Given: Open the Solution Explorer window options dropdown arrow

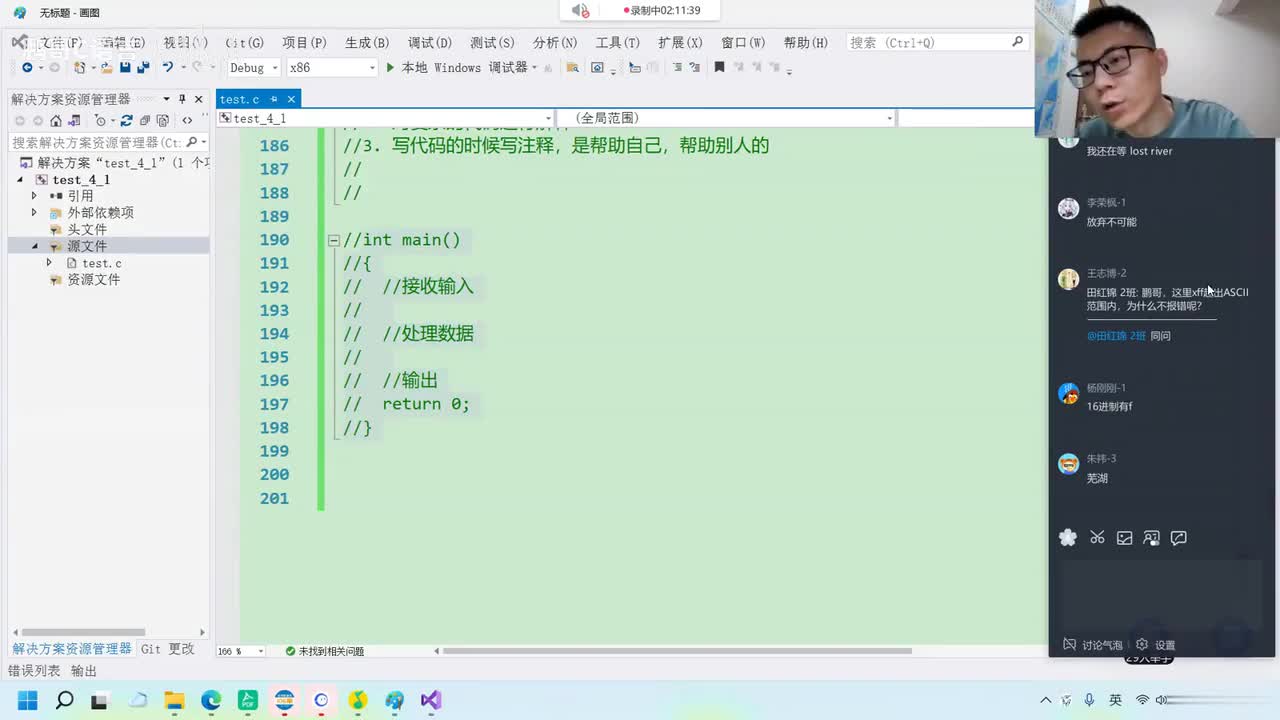Looking at the screenshot, I should coord(166,99).
